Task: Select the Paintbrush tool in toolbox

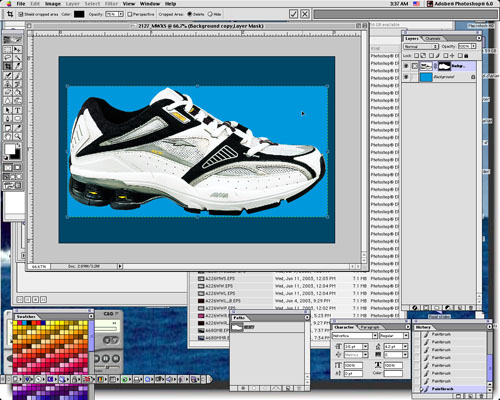Action: point(17,75)
